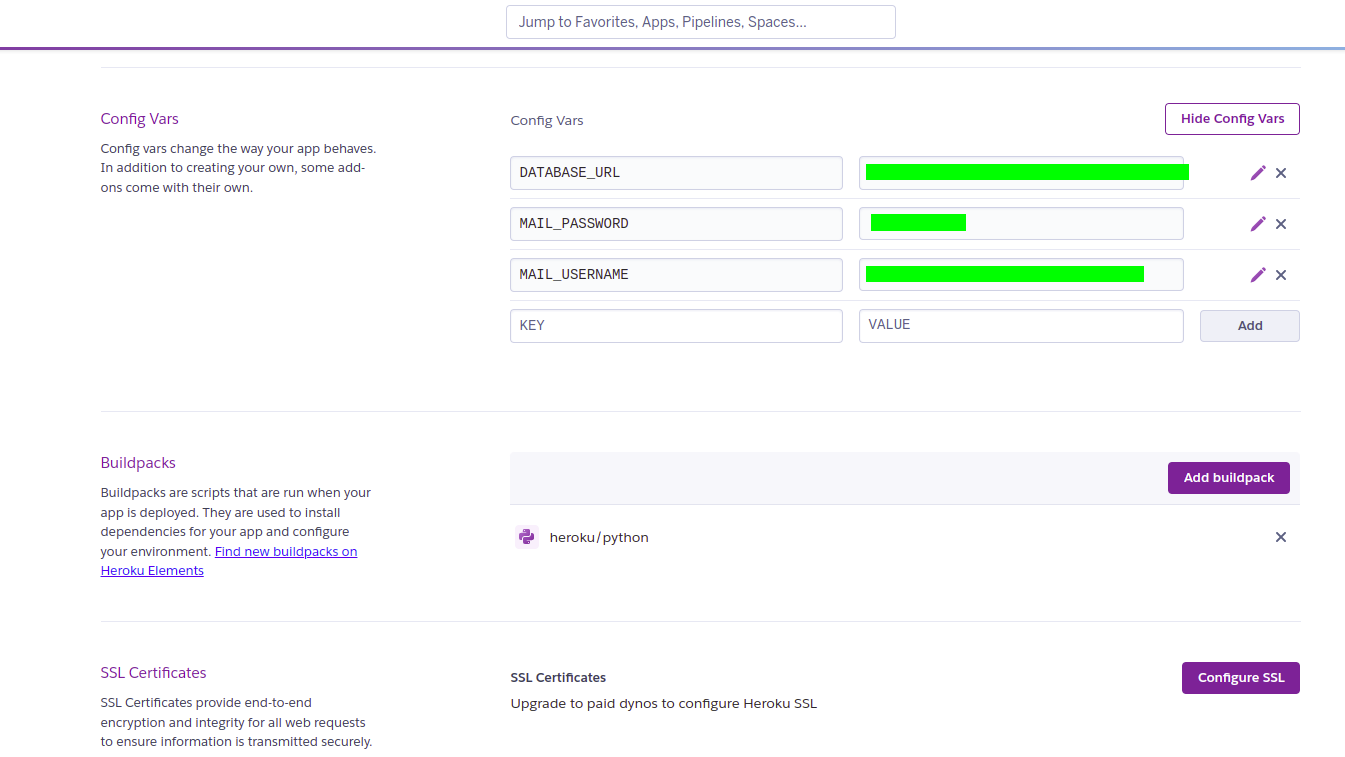Screen dimensions: 1345x757
Task: Click the heroku/python buildpack name
Action: click(x=599, y=538)
